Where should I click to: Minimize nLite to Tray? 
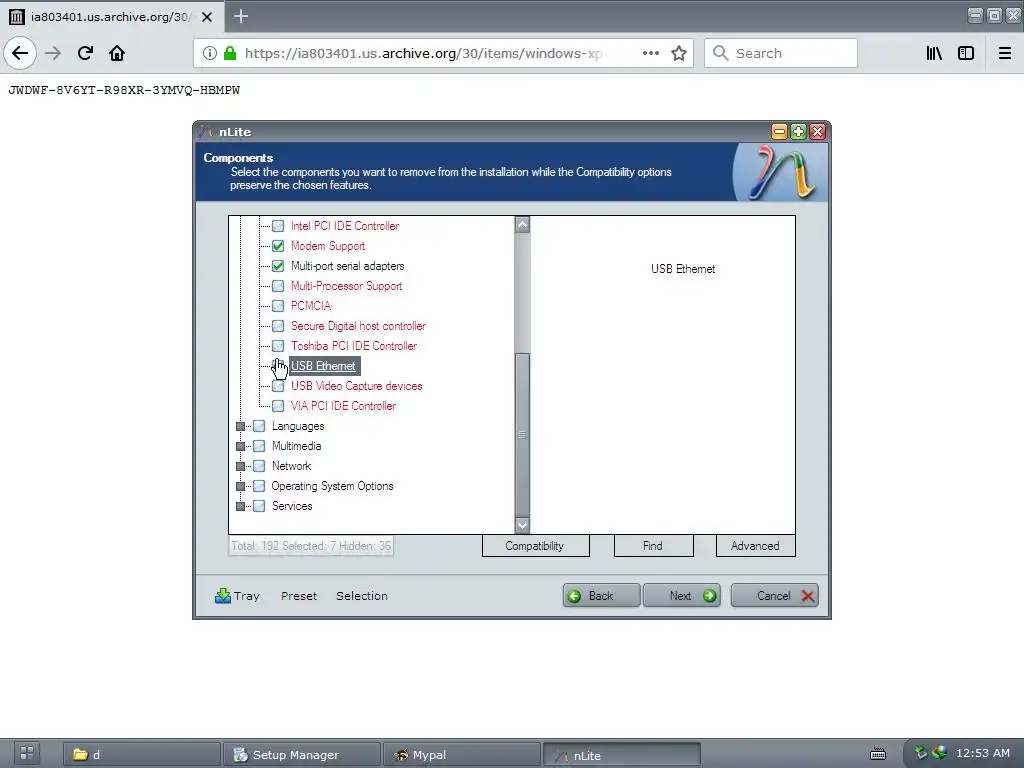click(237, 596)
